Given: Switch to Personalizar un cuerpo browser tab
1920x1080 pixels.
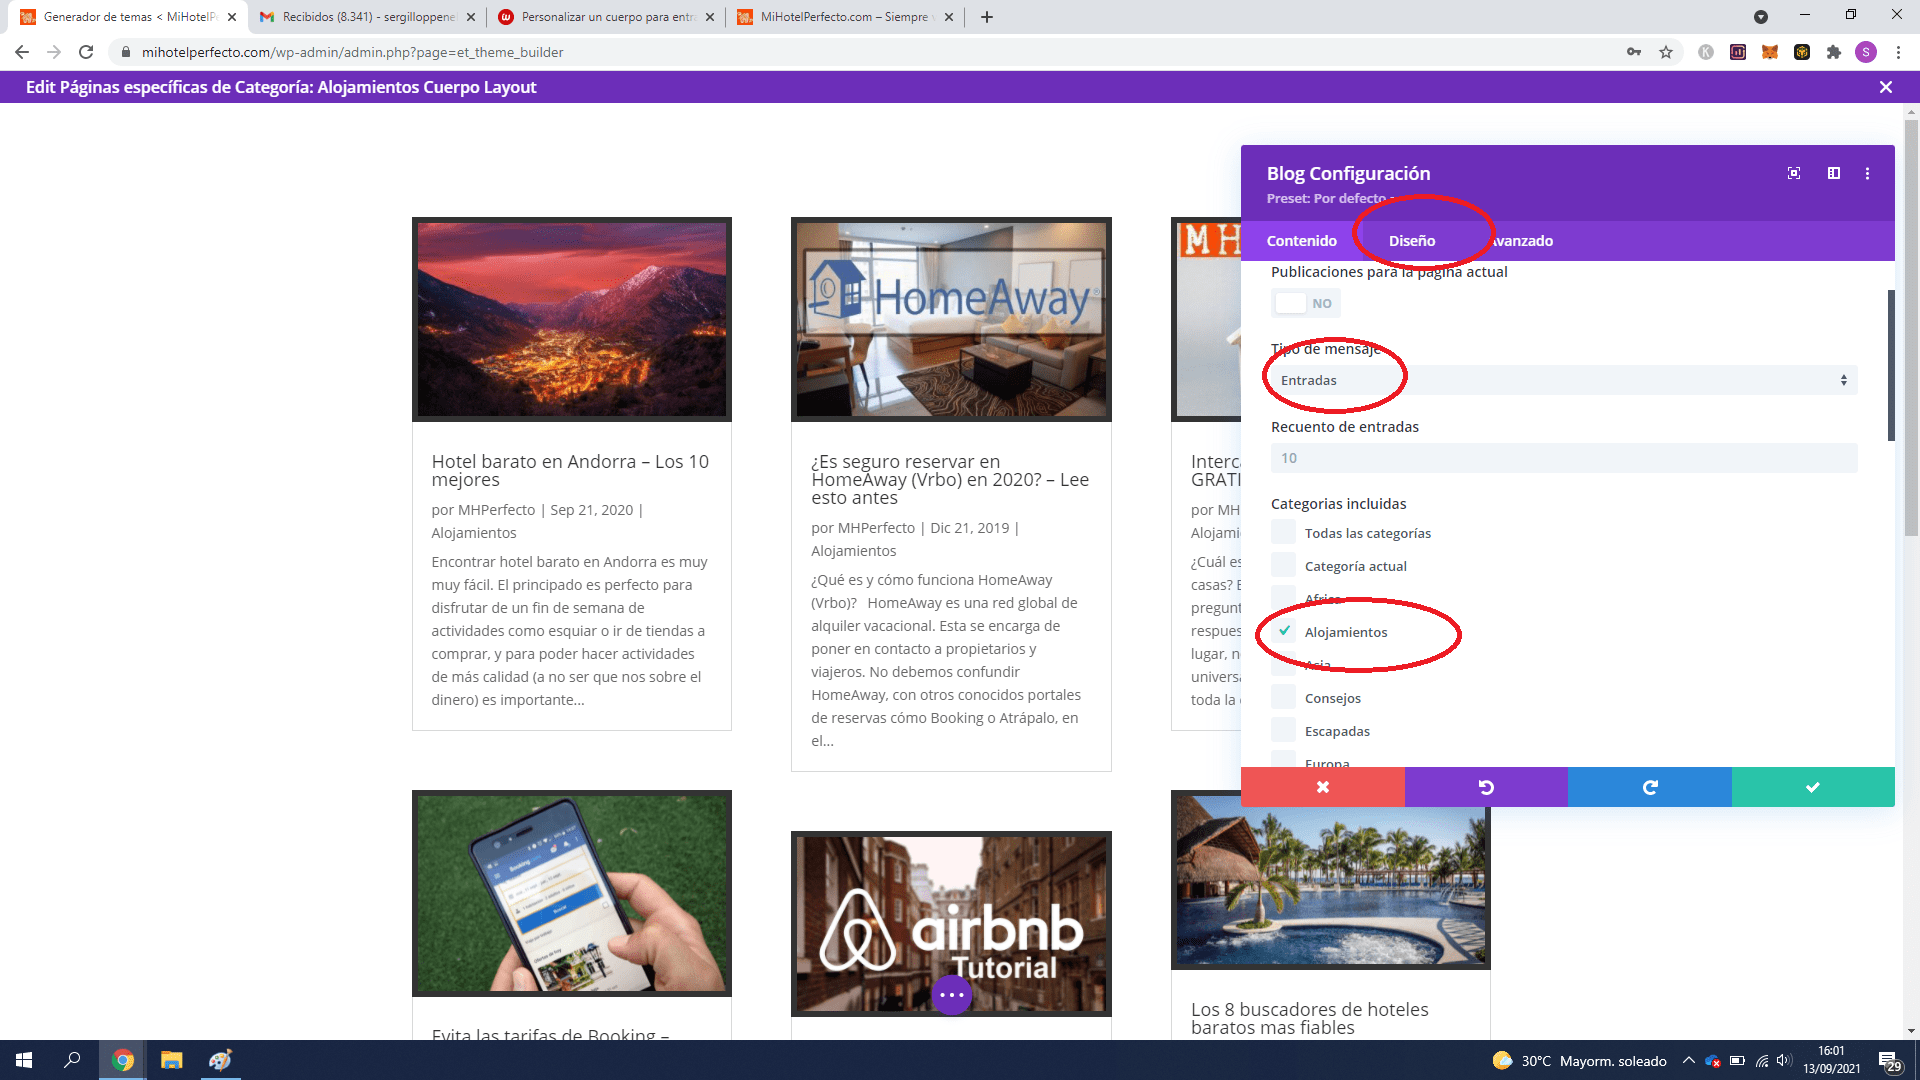Looking at the screenshot, I should (x=606, y=17).
